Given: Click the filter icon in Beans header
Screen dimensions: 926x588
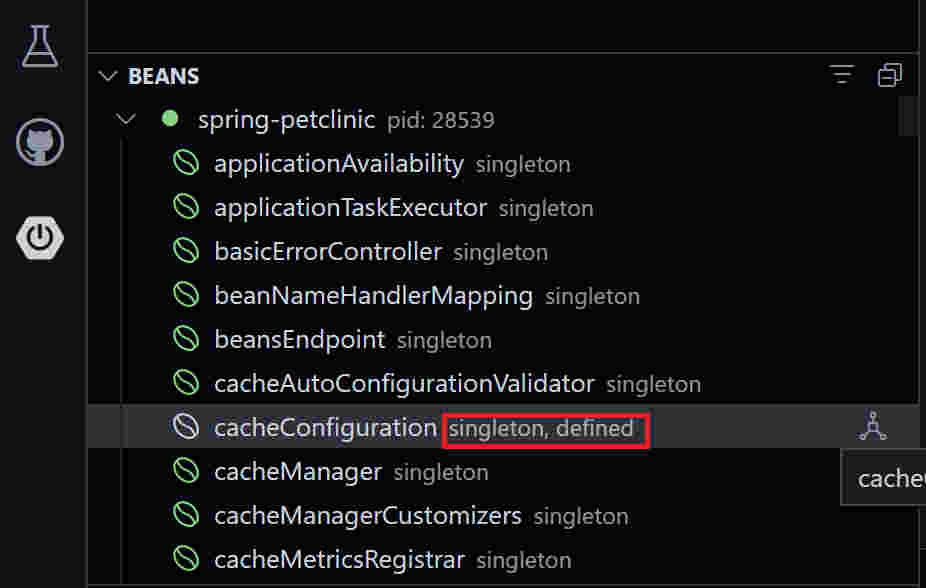Looking at the screenshot, I should pos(842,75).
